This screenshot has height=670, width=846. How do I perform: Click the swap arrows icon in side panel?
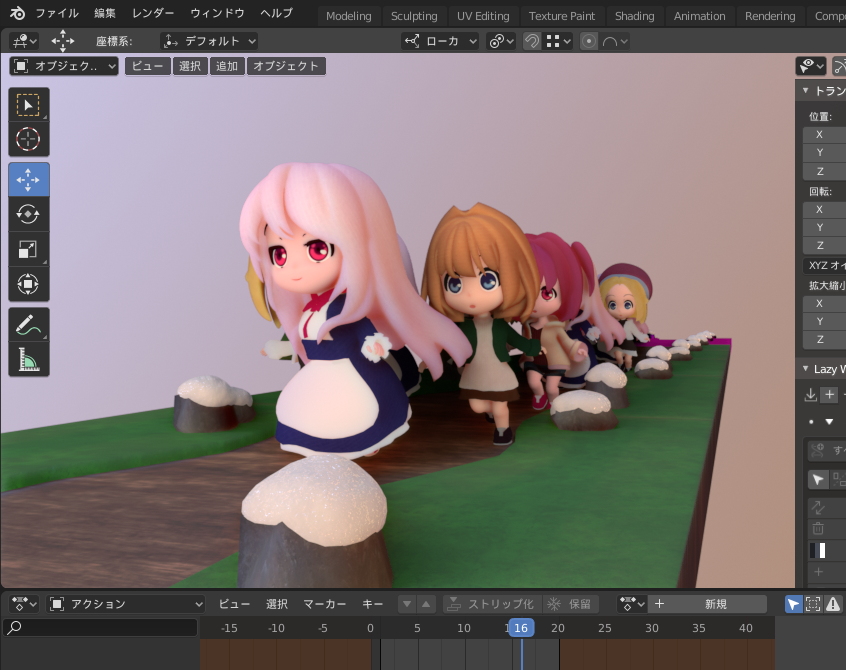pos(818,507)
